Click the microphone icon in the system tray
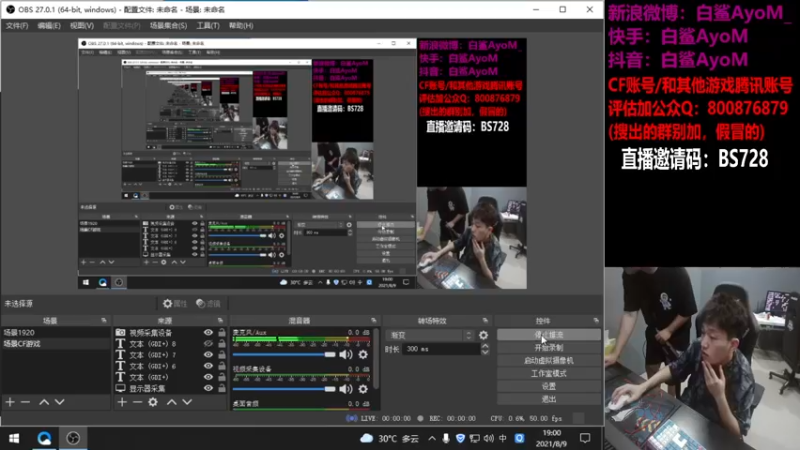The image size is (800, 450). click(446, 438)
